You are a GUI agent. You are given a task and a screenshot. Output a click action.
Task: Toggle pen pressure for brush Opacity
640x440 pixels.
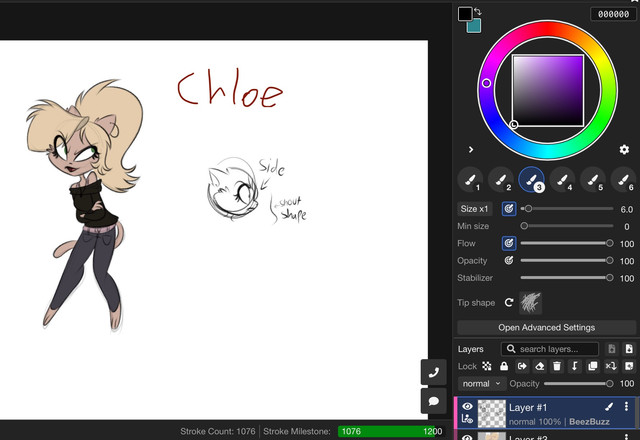click(509, 260)
